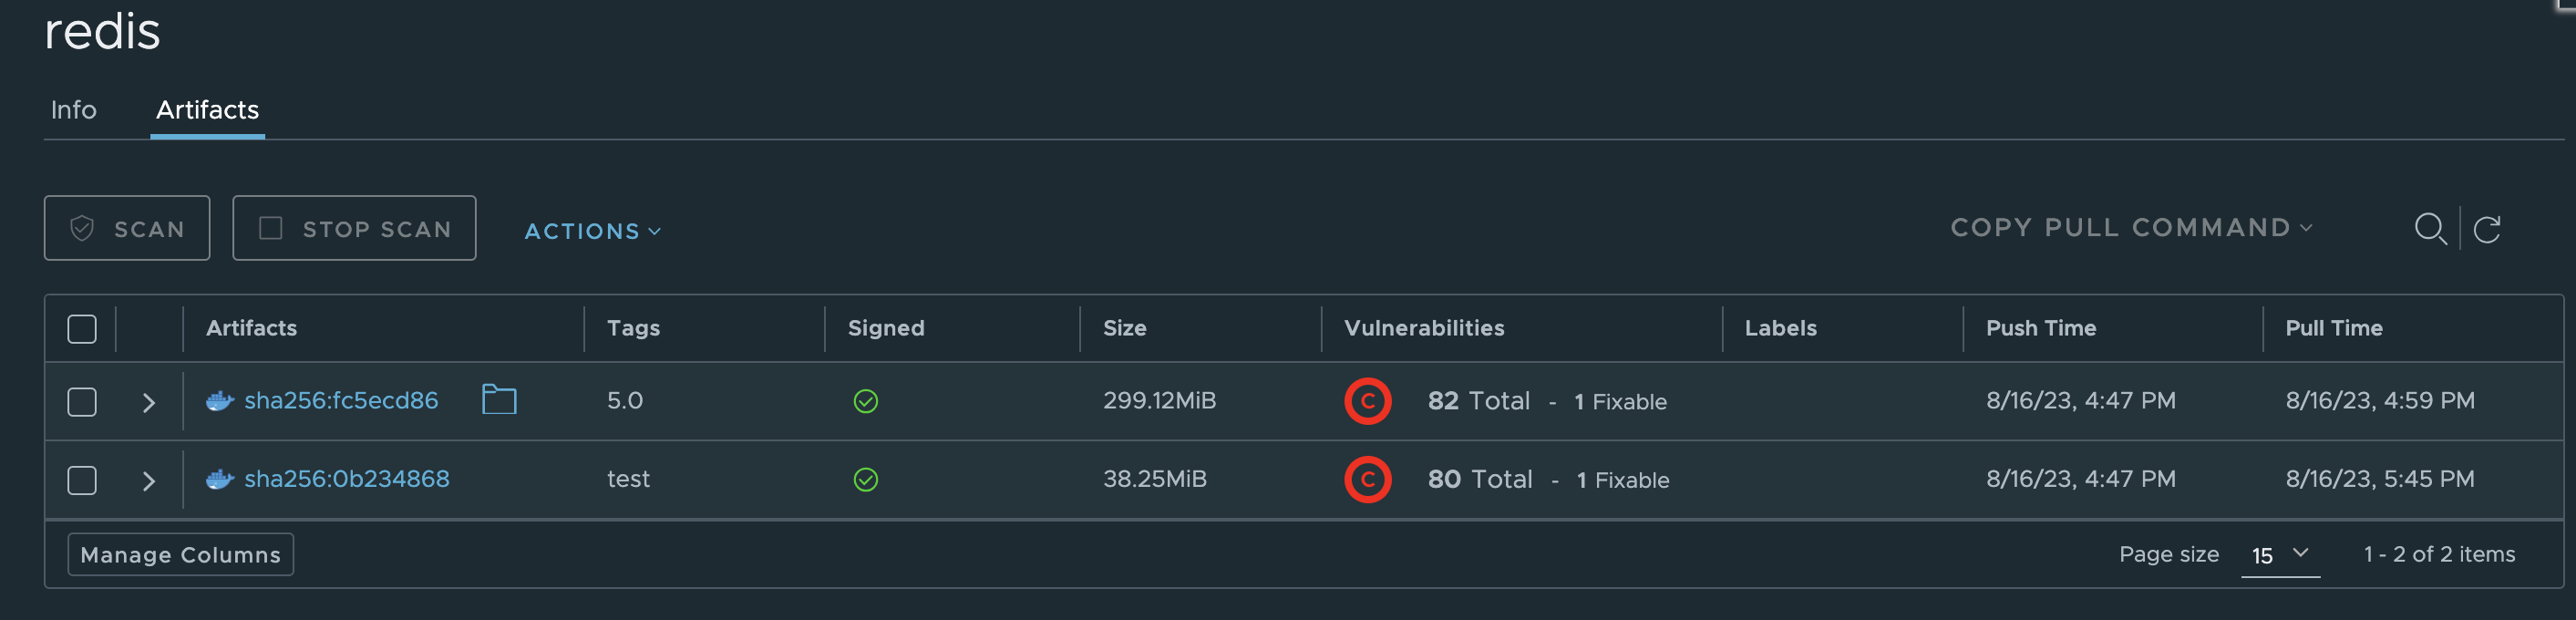This screenshot has height=620, width=2576.
Task: Click the Stop Scan button
Action: (354, 227)
